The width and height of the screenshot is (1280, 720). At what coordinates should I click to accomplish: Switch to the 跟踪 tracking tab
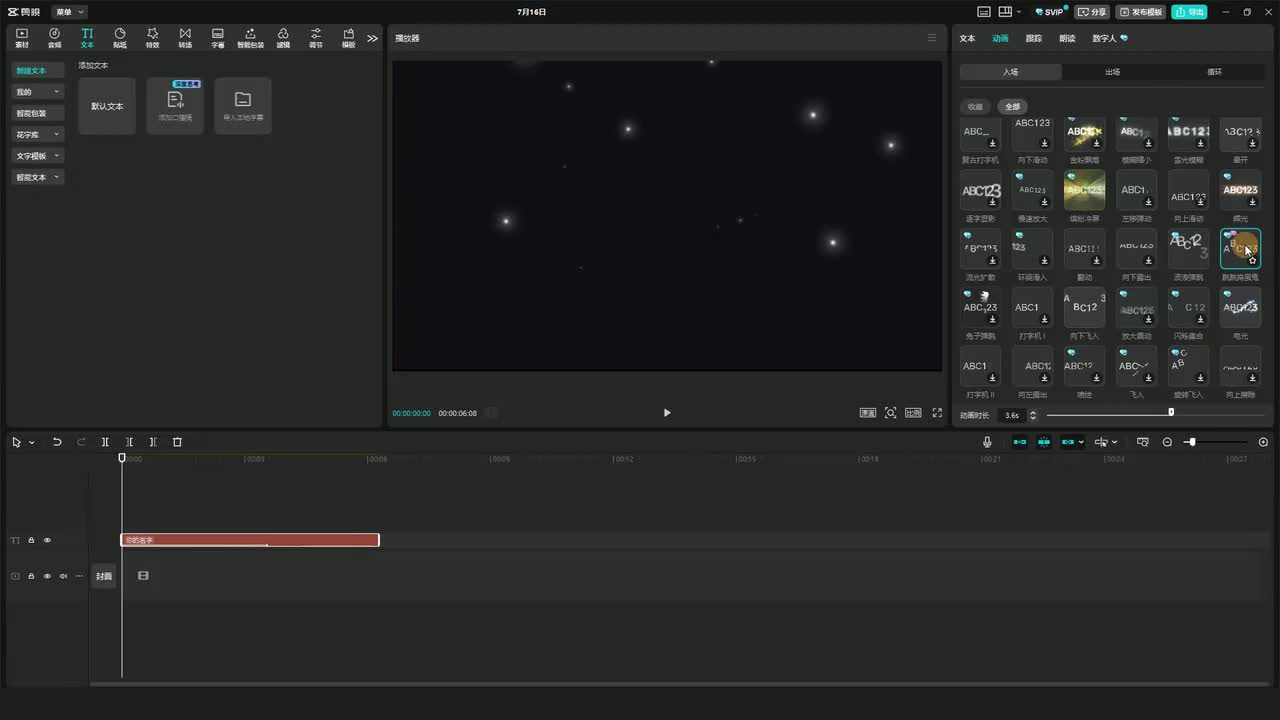1033,38
